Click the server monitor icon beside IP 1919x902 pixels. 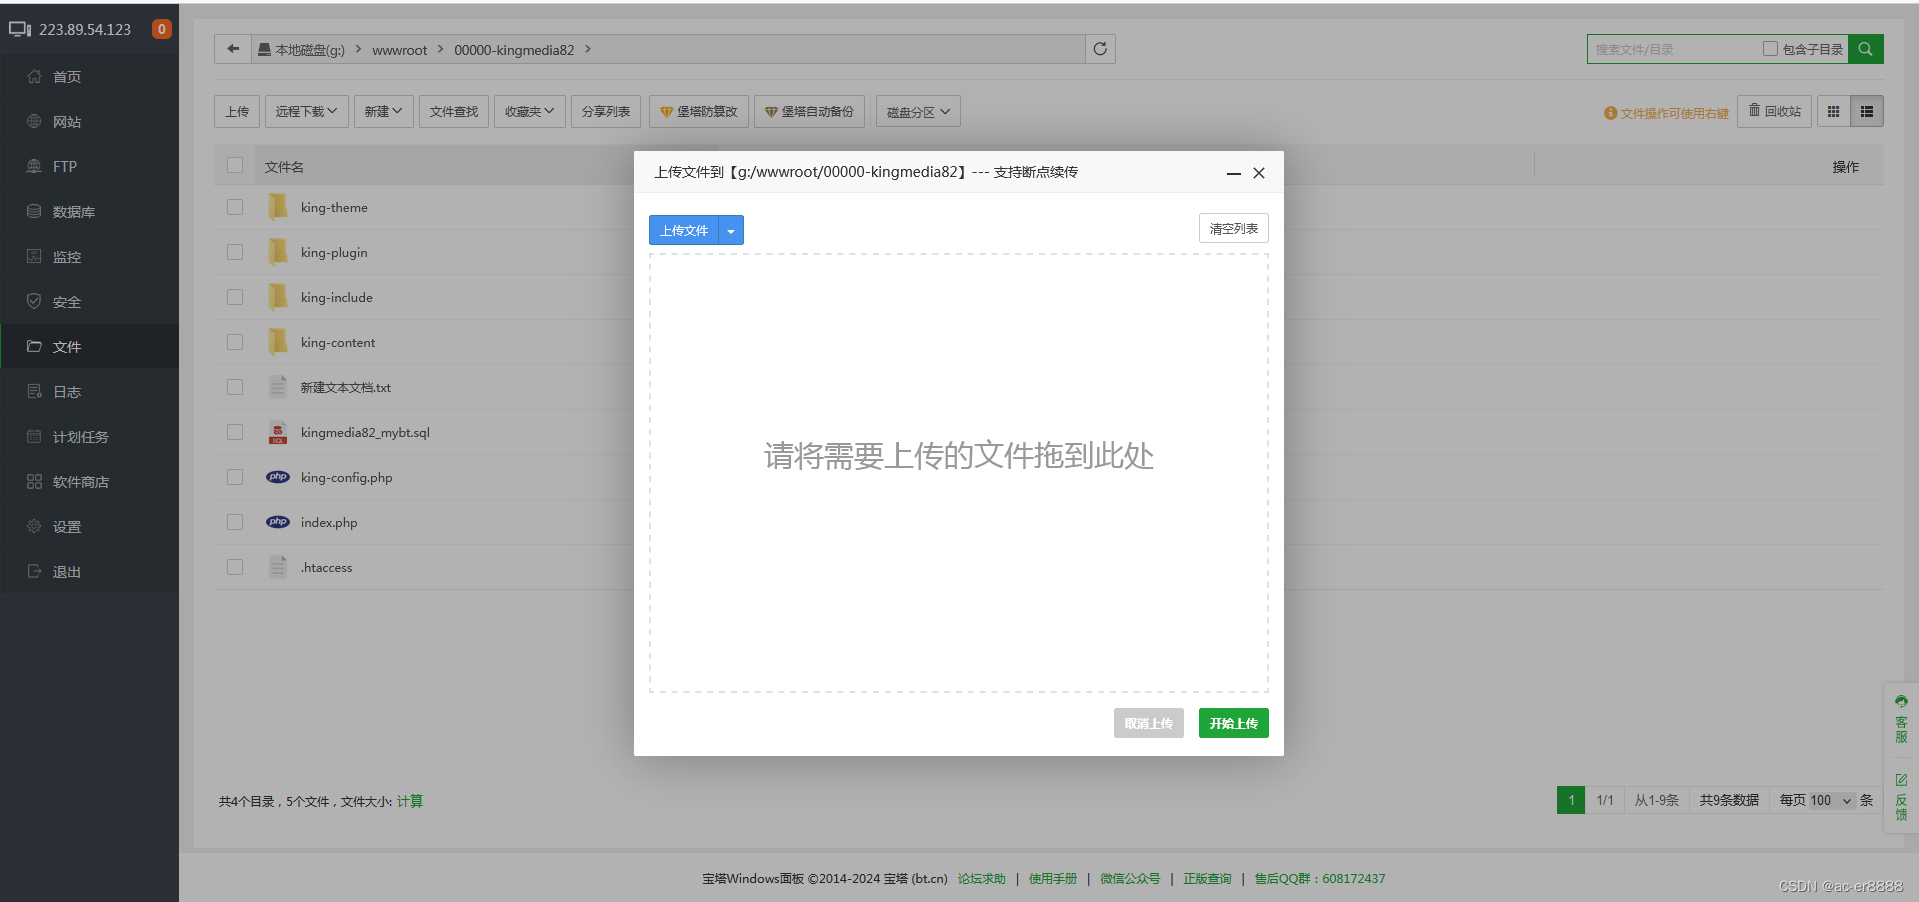[20, 29]
